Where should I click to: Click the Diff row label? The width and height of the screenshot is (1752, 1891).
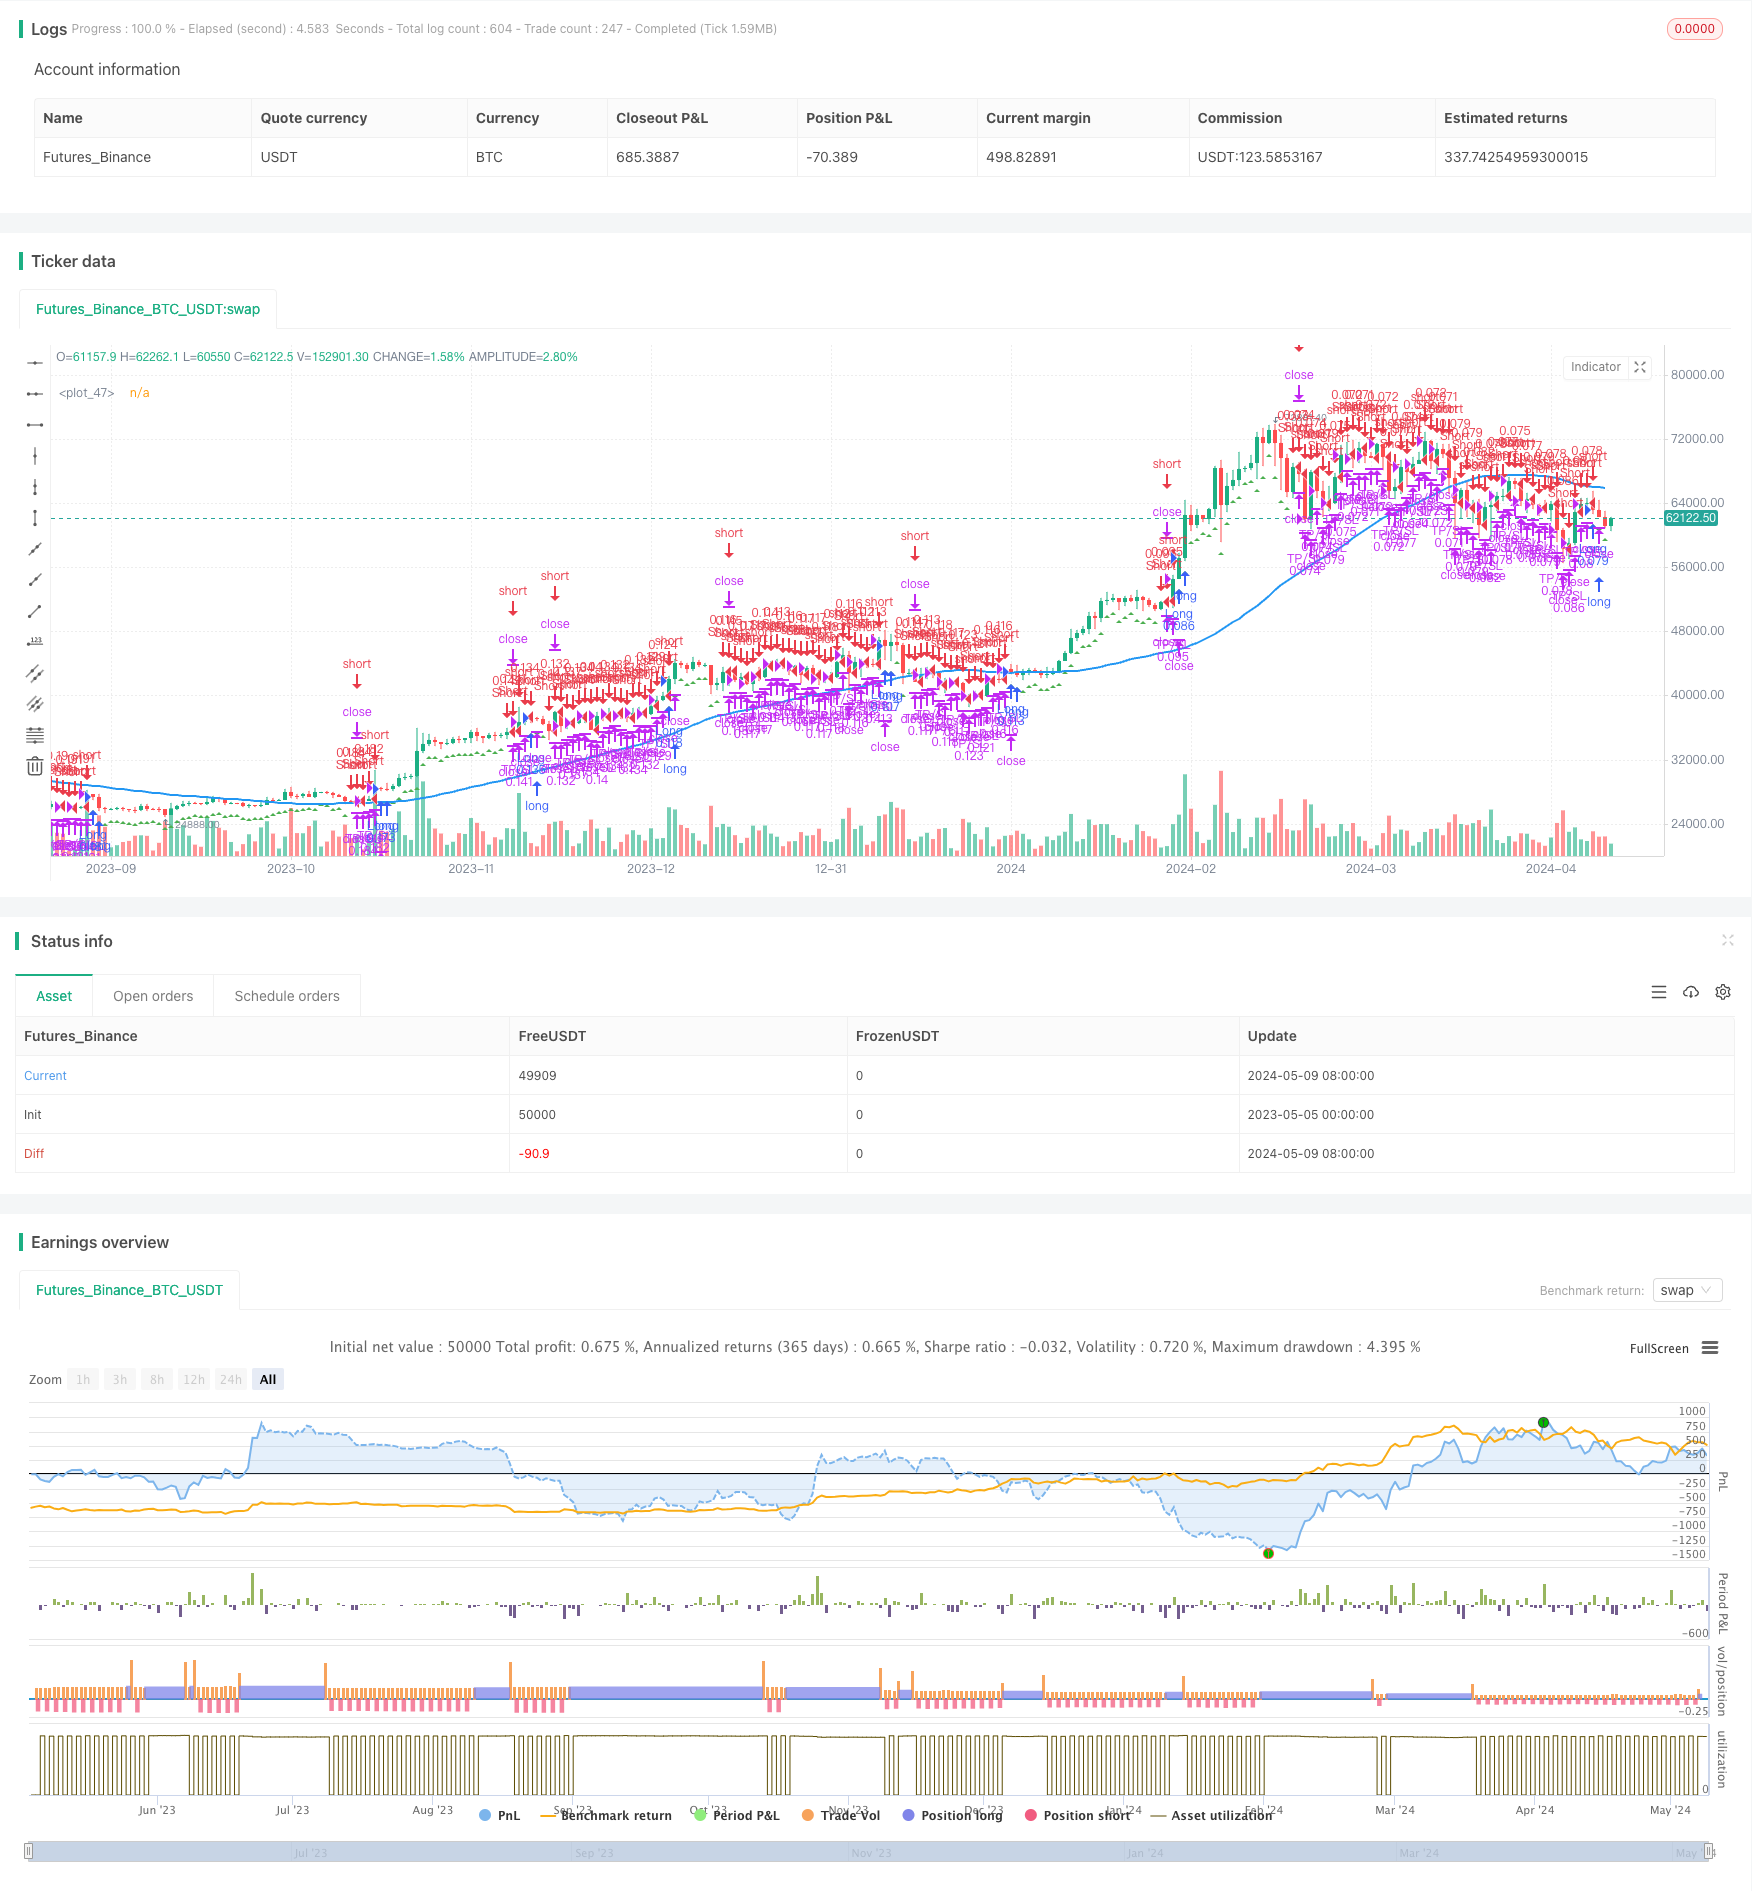[34, 1154]
